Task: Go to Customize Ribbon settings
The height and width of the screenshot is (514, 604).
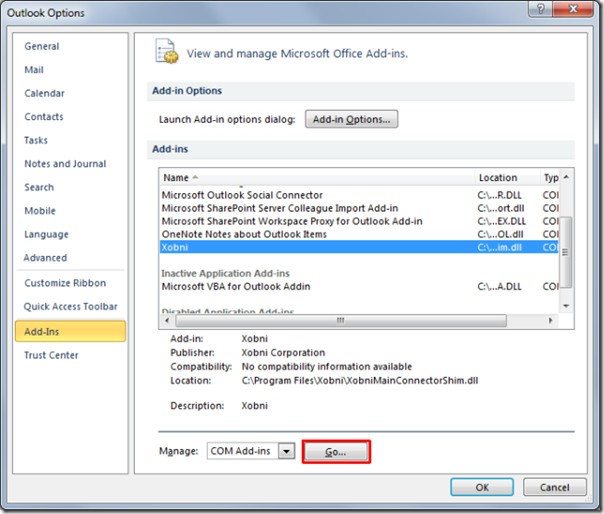Action: [66, 283]
